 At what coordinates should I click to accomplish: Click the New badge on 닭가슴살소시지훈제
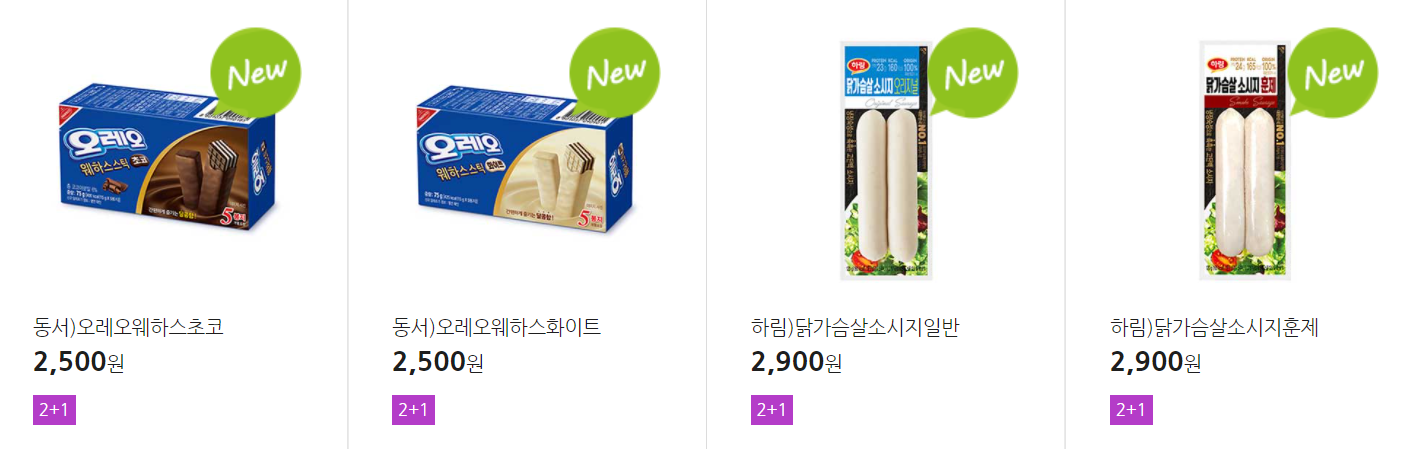tap(1332, 73)
